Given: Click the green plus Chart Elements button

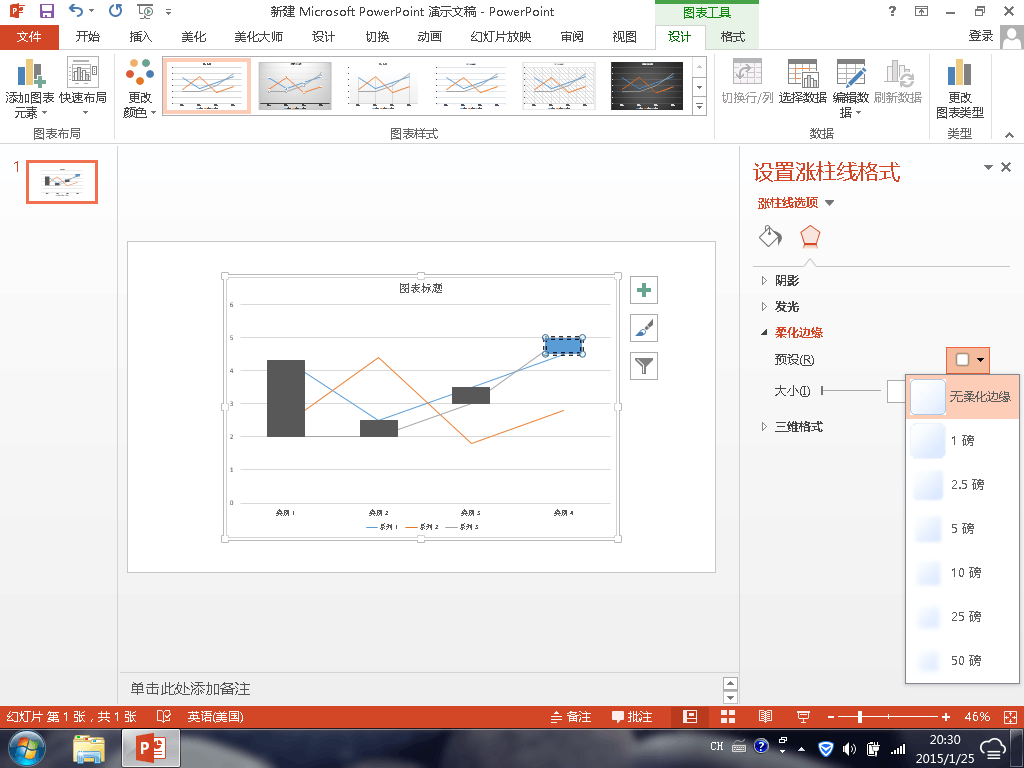Looking at the screenshot, I should (x=644, y=290).
